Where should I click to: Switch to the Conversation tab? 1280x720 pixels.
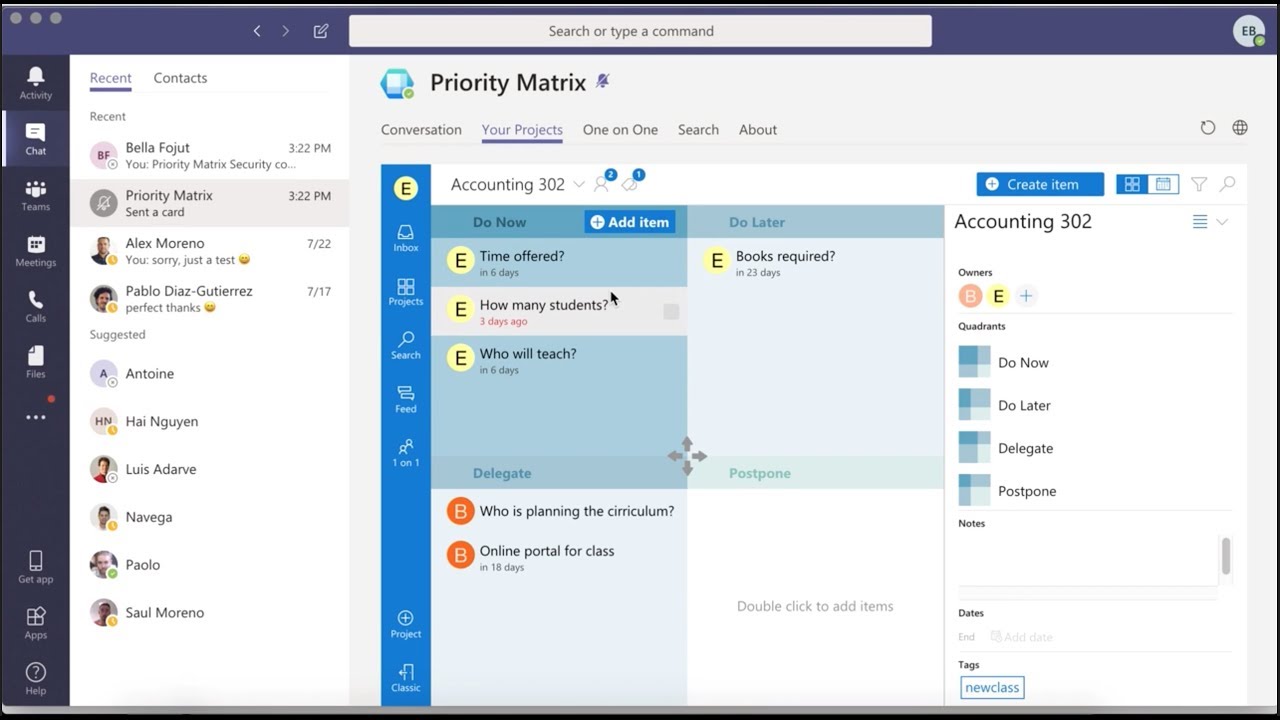pos(421,130)
